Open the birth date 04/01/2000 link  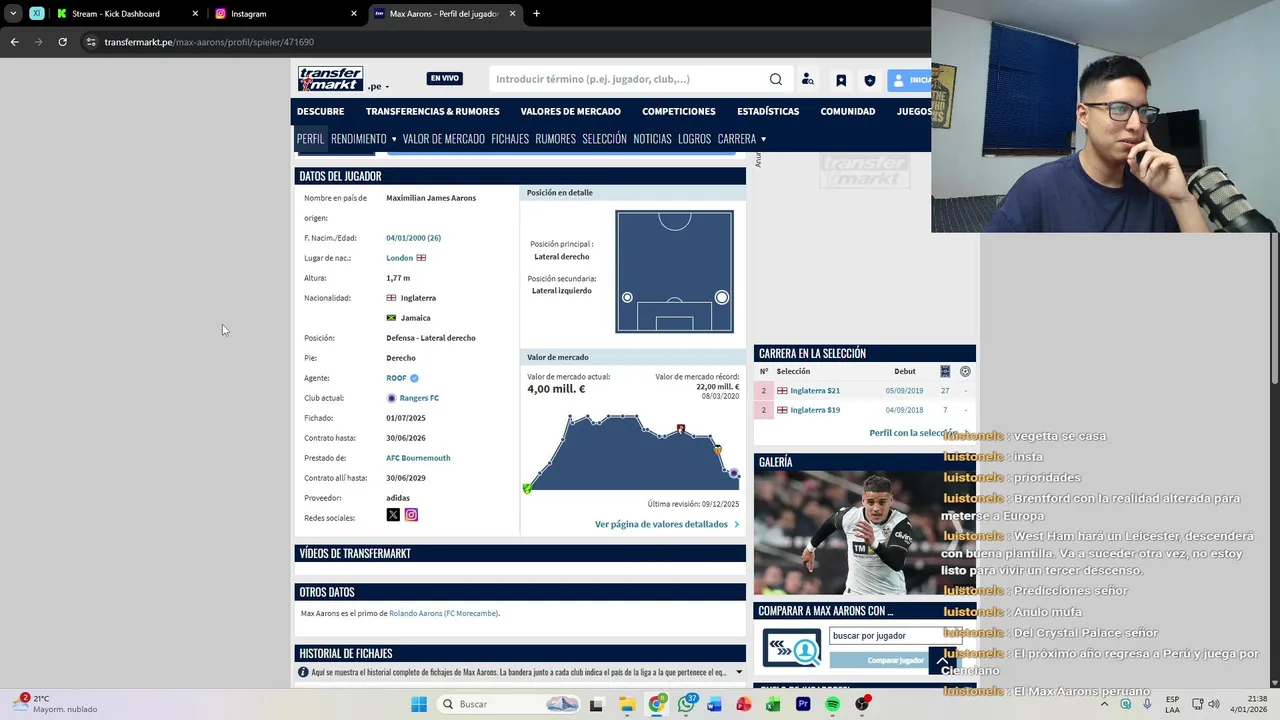pos(413,238)
